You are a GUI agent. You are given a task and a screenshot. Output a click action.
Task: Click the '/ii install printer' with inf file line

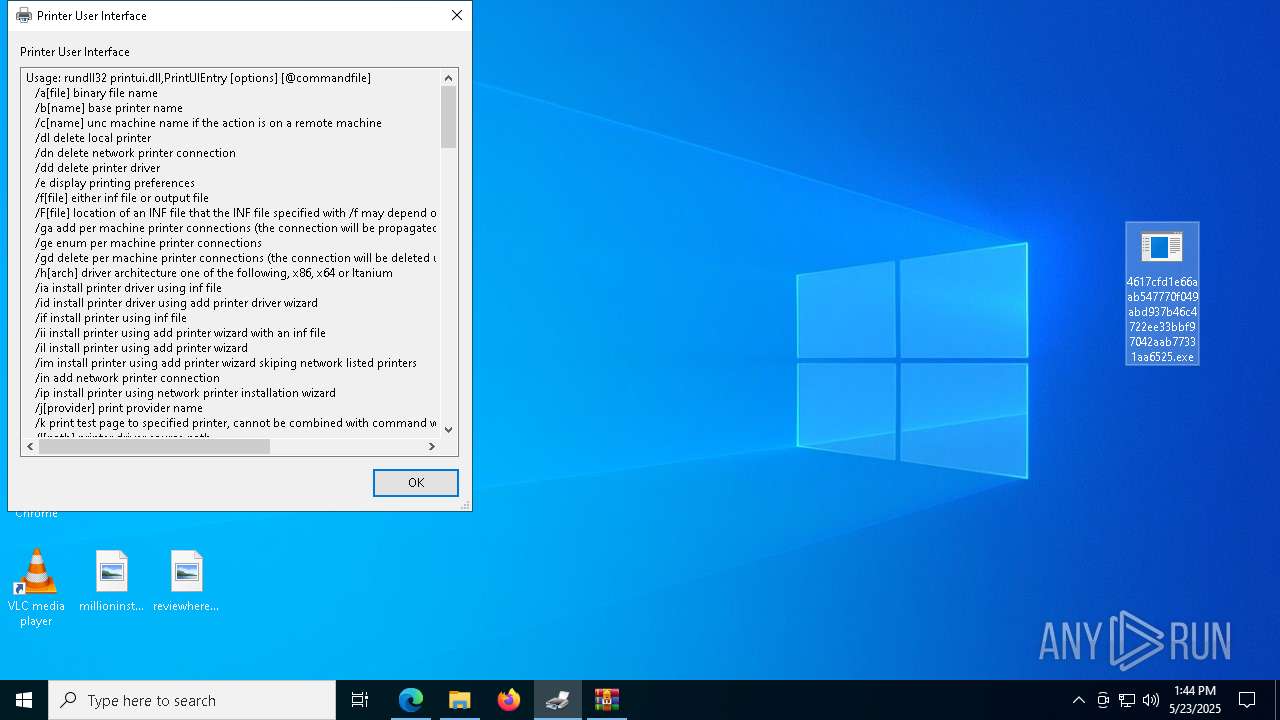[180, 333]
